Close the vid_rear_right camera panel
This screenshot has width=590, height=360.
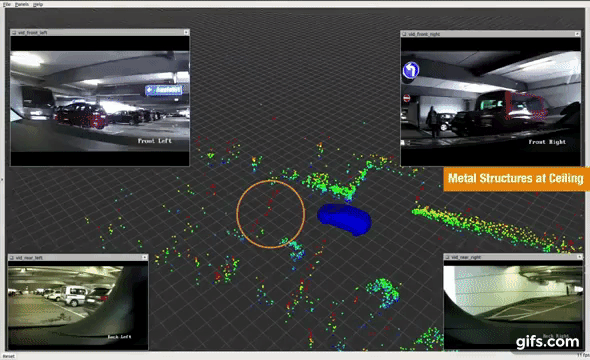coord(579,257)
